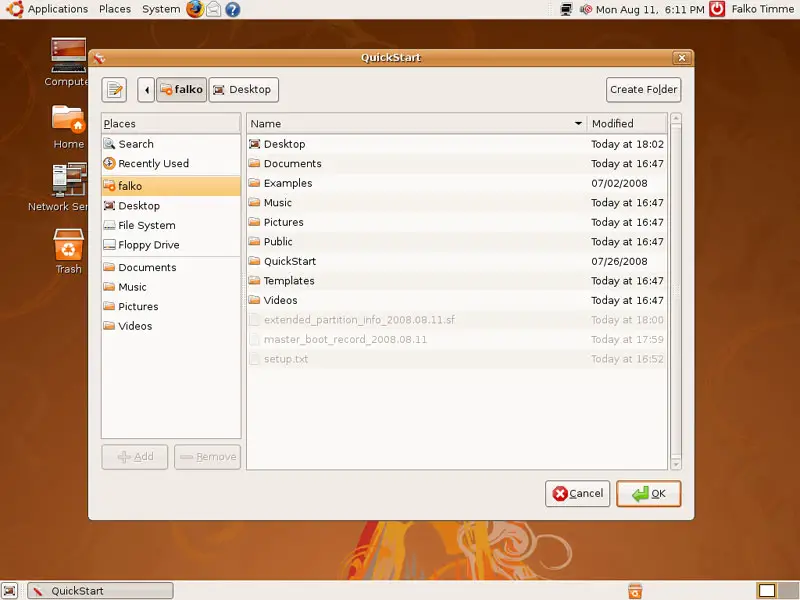Click the QuickStart taskbar button
Viewport: 800px width, 600px height.
coord(100,590)
